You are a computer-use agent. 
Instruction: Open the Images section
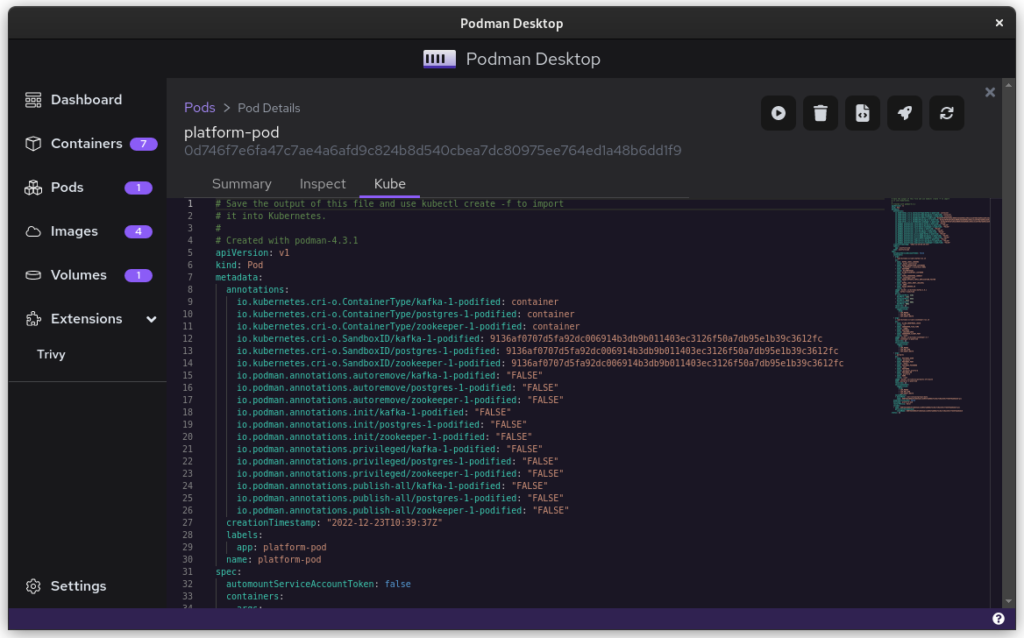[x=74, y=231]
